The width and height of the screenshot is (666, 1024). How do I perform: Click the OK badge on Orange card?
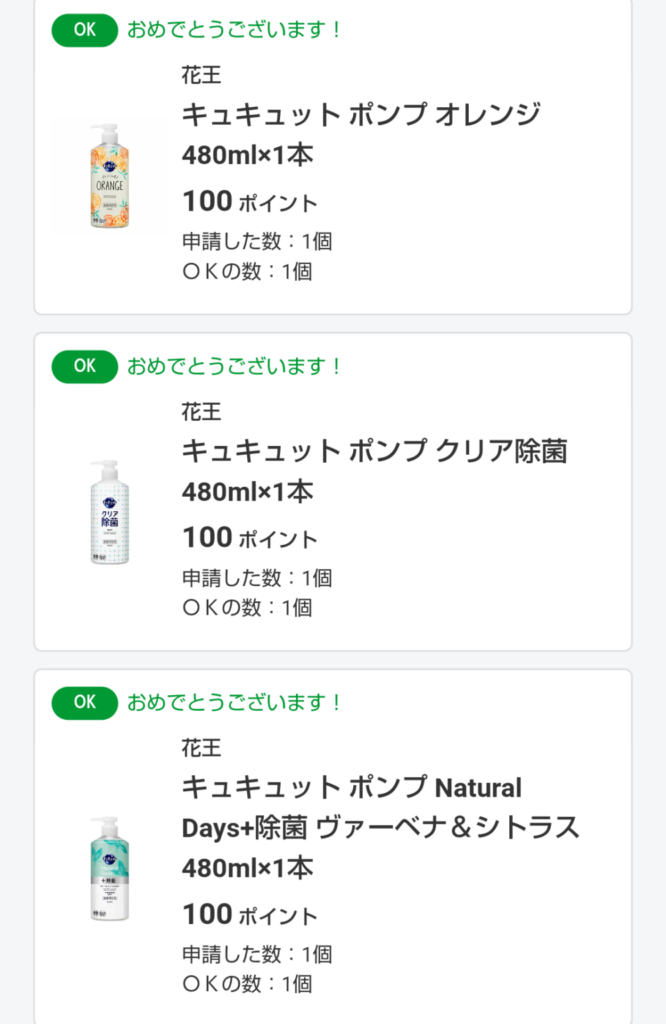pos(85,30)
